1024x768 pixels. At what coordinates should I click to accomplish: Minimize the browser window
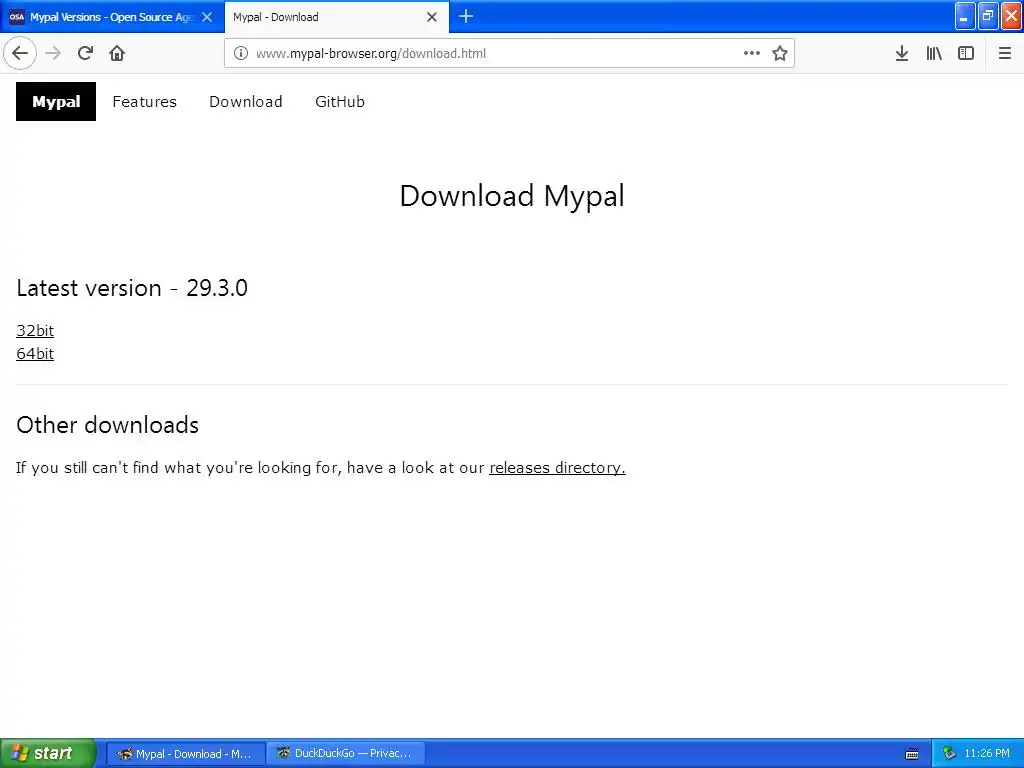point(965,16)
